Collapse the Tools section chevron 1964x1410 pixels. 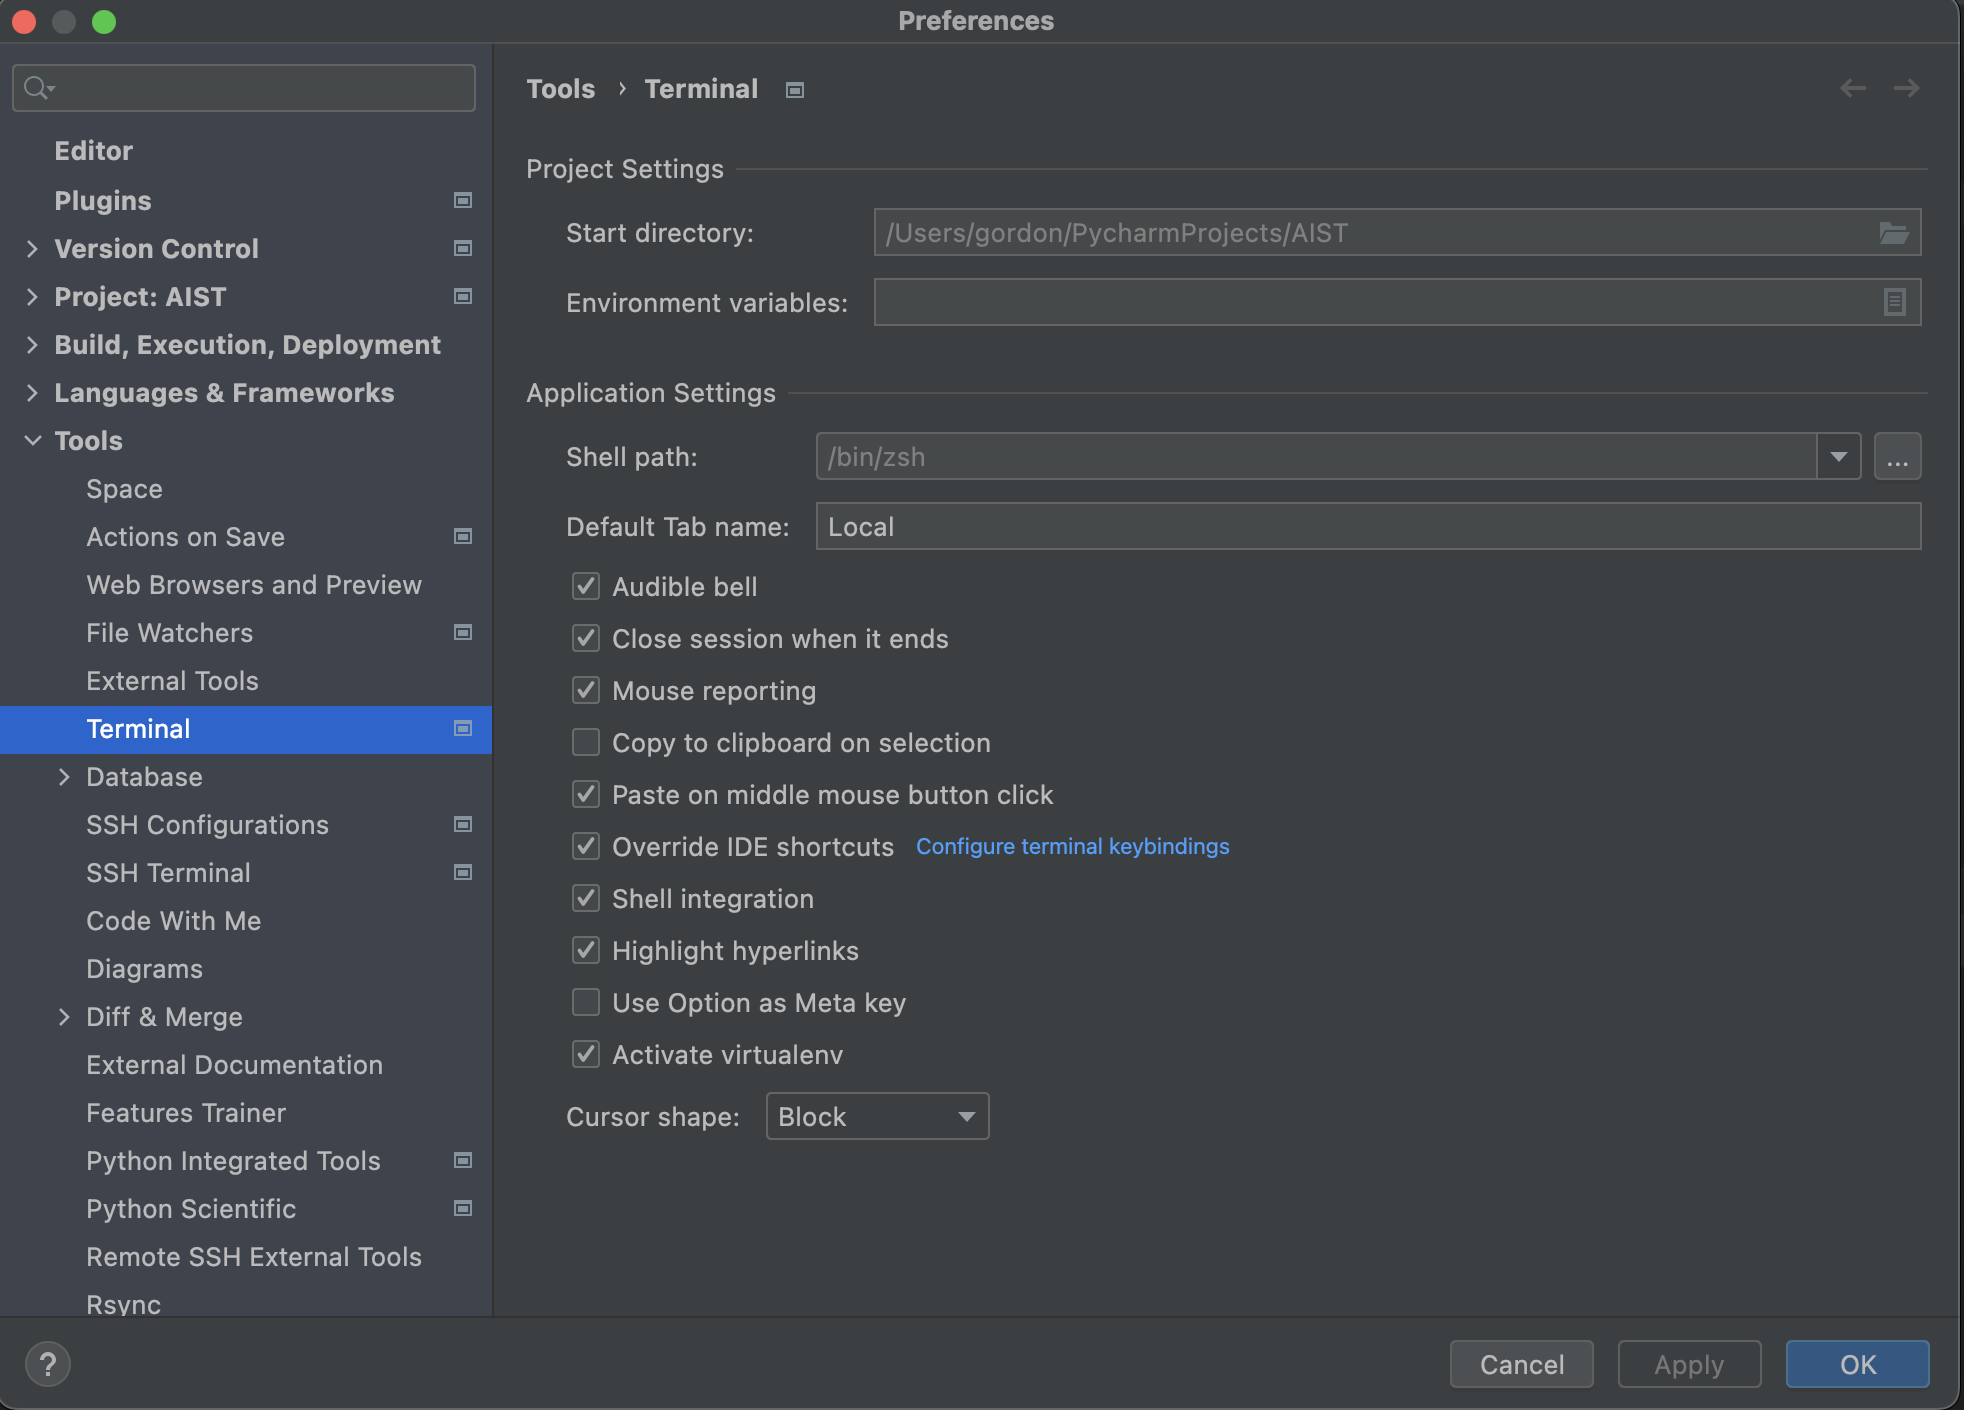[x=32, y=441]
